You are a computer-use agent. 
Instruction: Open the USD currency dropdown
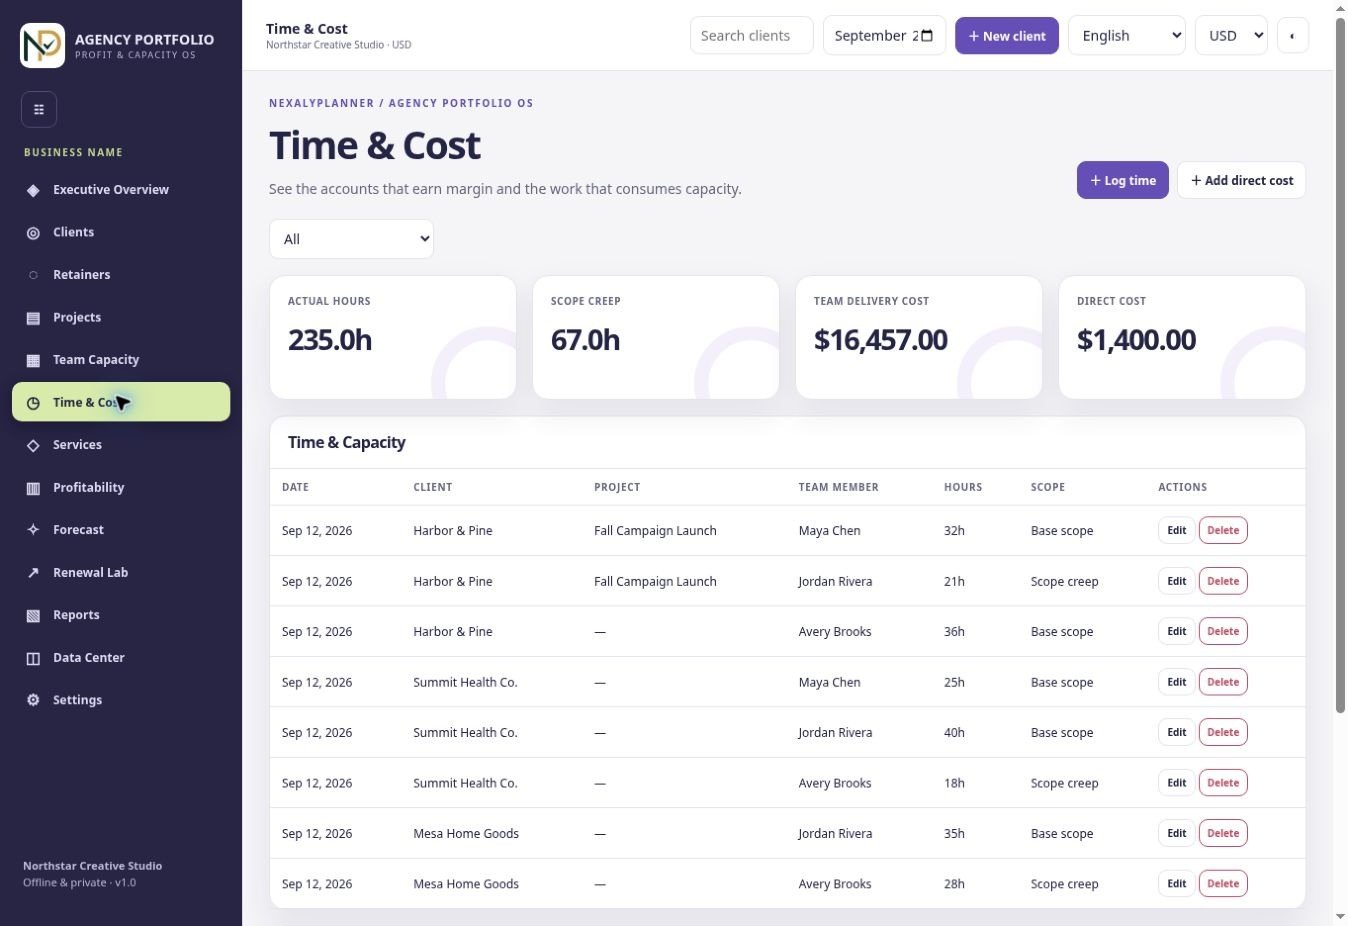coord(1231,36)
